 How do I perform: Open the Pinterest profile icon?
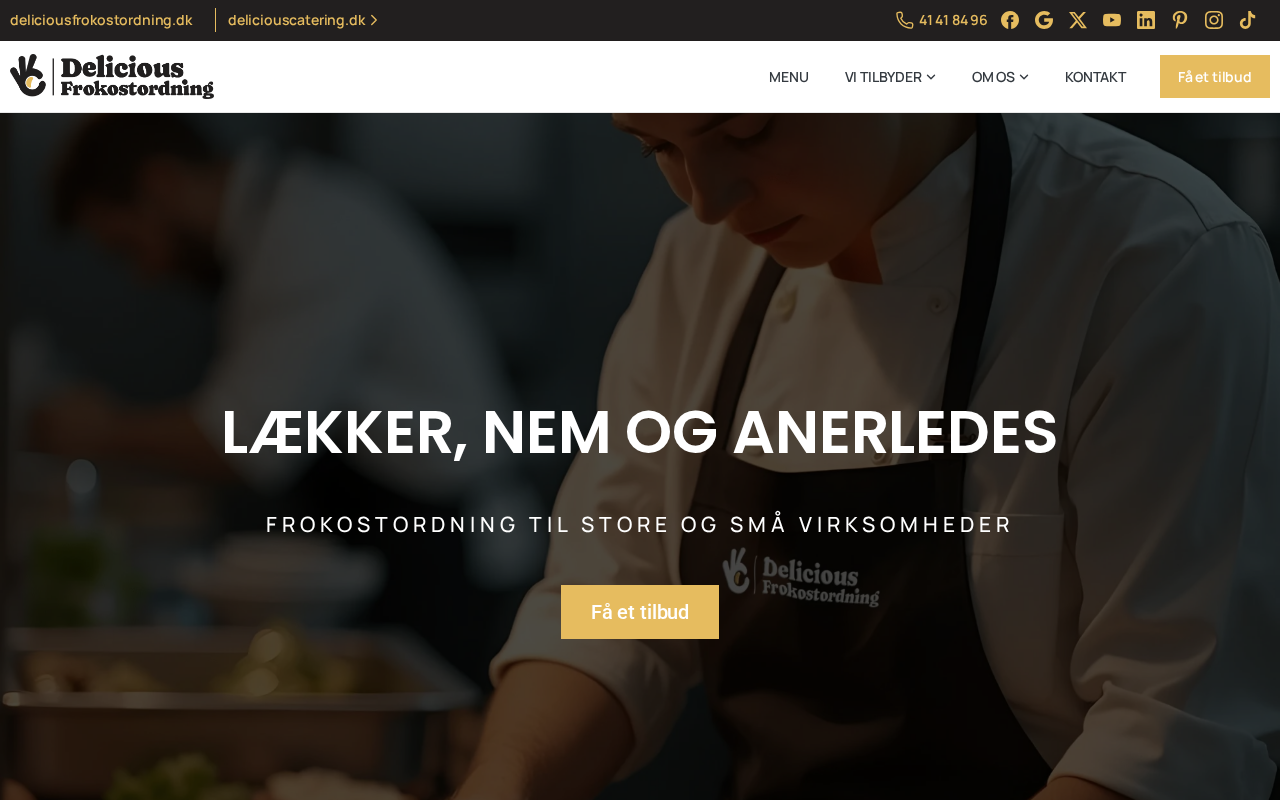(x=1180, y=20)
